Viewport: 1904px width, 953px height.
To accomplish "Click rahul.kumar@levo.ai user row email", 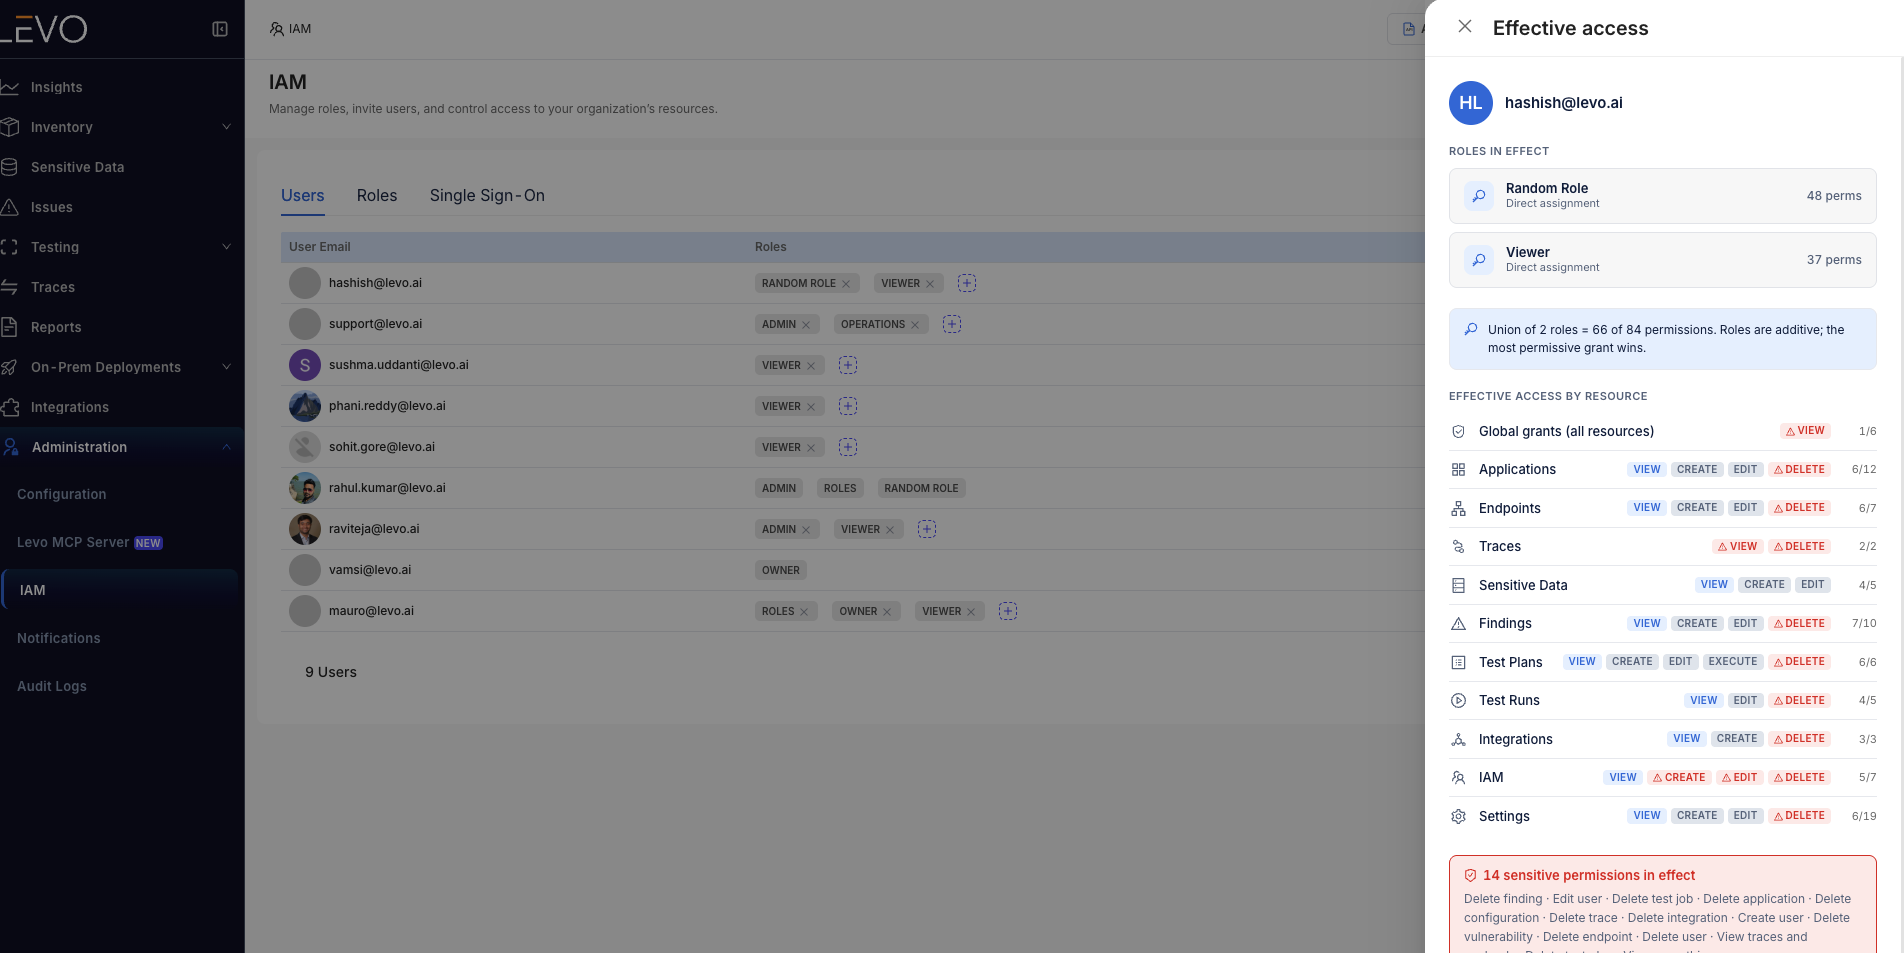I will tap(387, 488).
